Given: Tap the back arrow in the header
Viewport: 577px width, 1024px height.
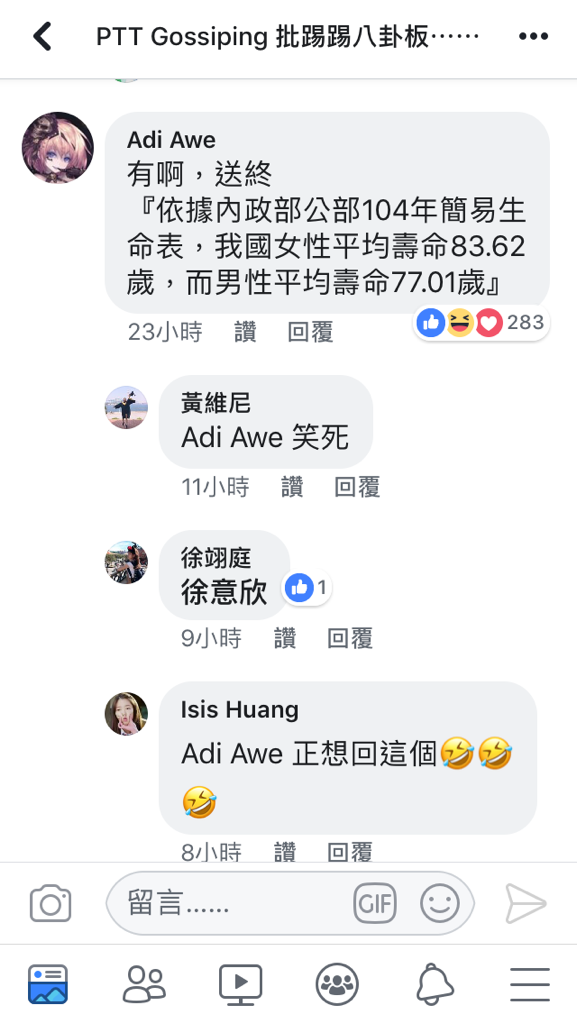Looking at the screenshot, I should coord(42,36).
